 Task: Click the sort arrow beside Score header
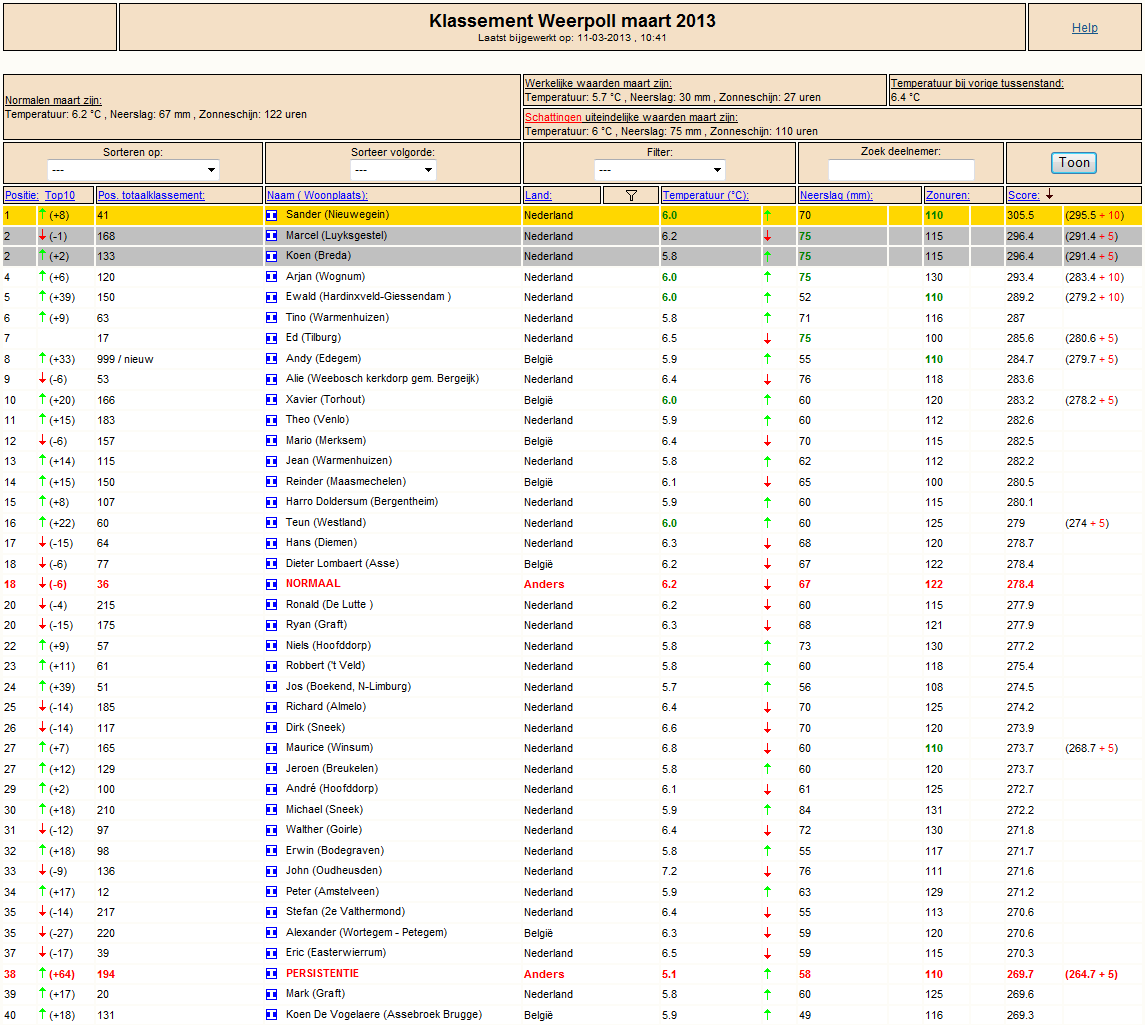(1049, 194)
